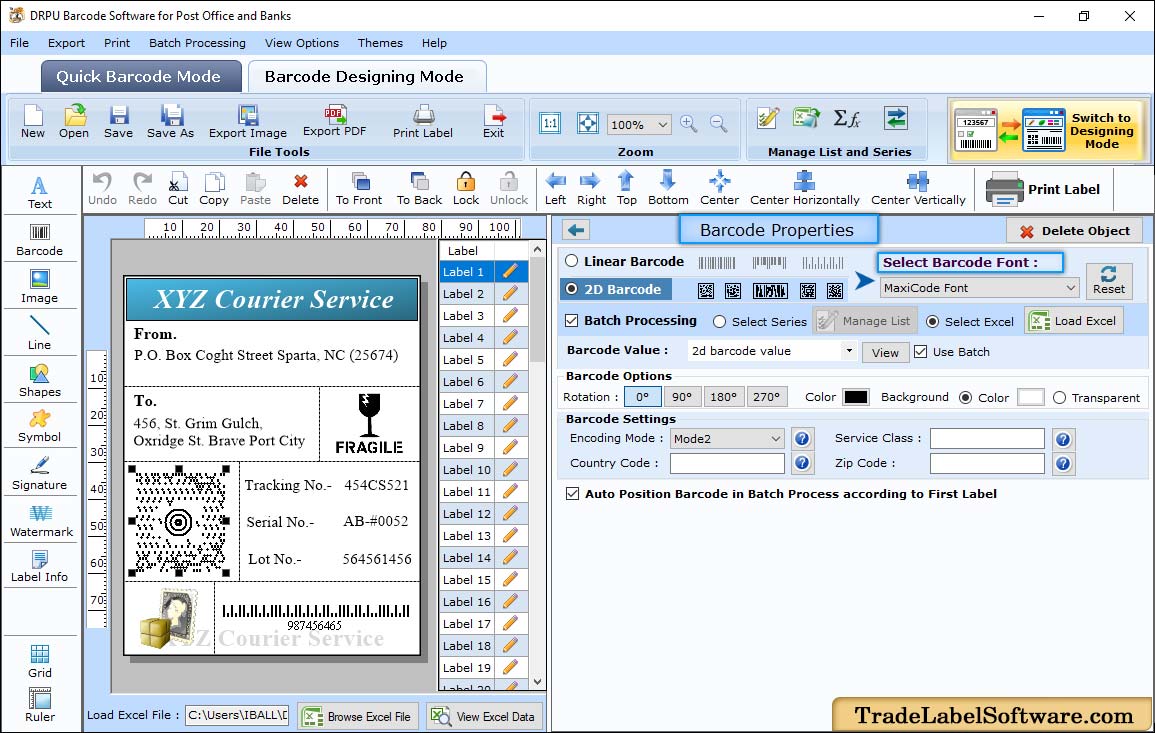Screen dimensions: 1155x733
Task: Click the Delete Object button
Action: point(1075,231)
